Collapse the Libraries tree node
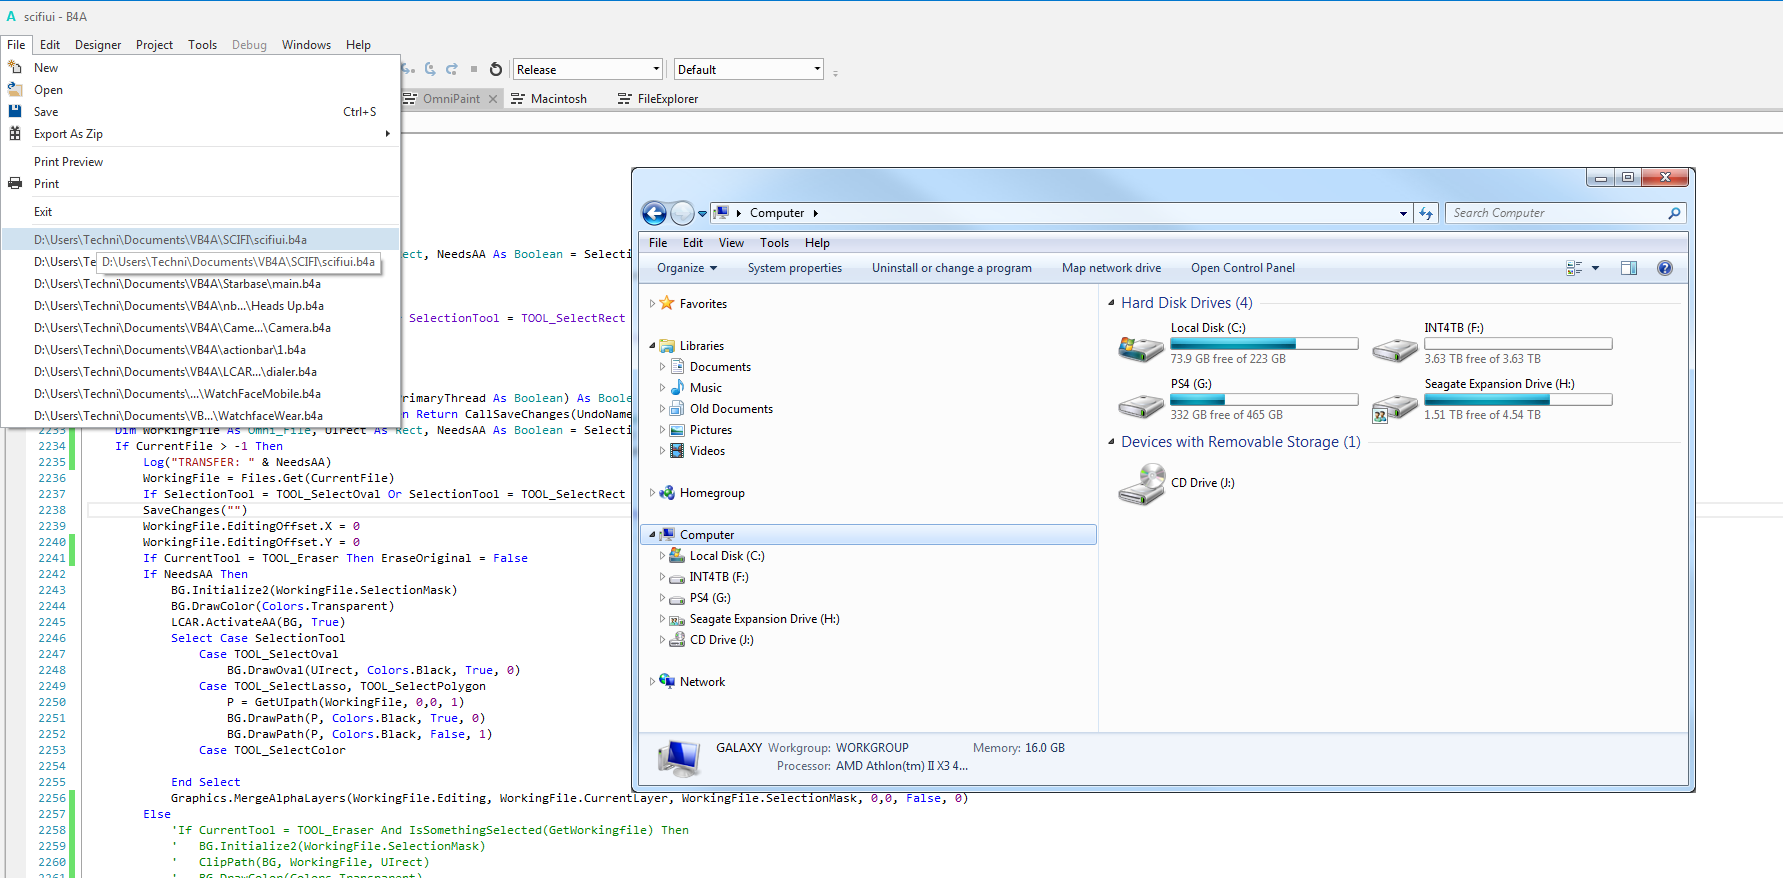 click(652, 346)
